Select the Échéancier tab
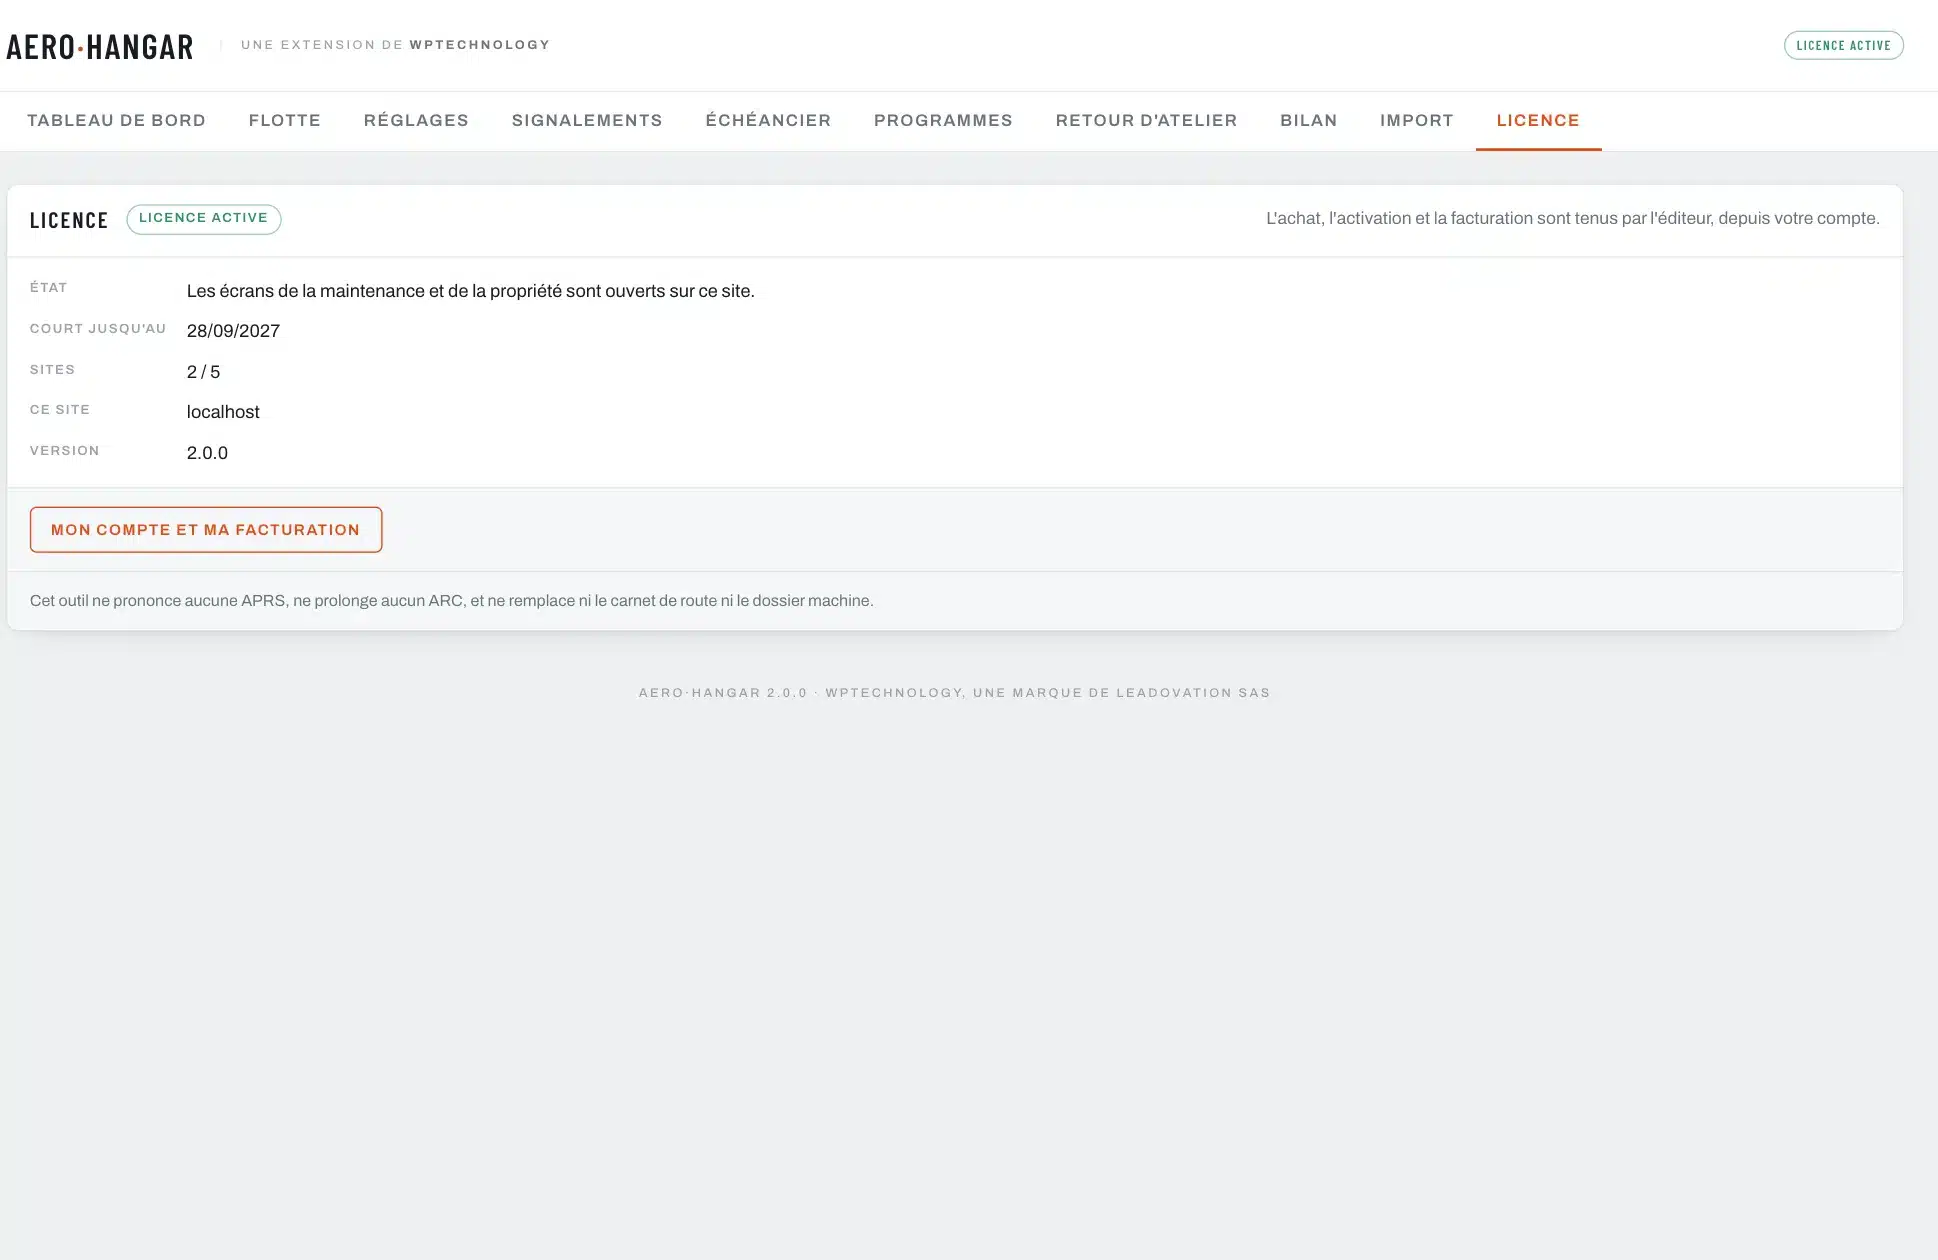Image resolution: width=1938 pixels, height=1260 pixels. (x=768, y=121)
